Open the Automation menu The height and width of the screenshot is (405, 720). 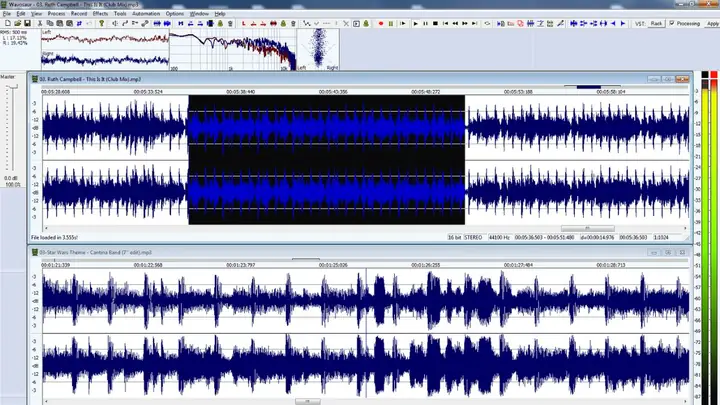coord(146,14)
